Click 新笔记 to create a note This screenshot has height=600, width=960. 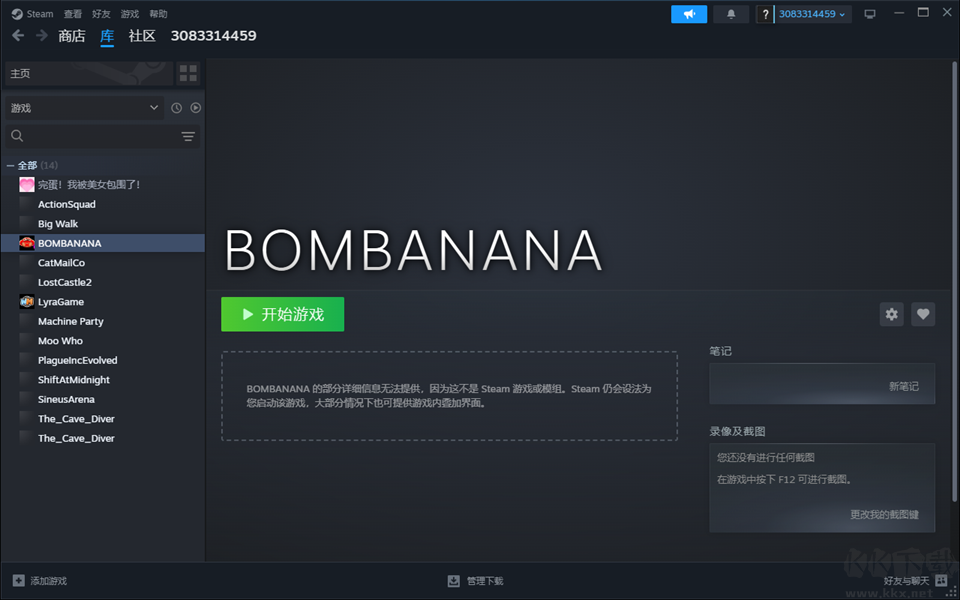pyautogui.click(x=904, y=386)
